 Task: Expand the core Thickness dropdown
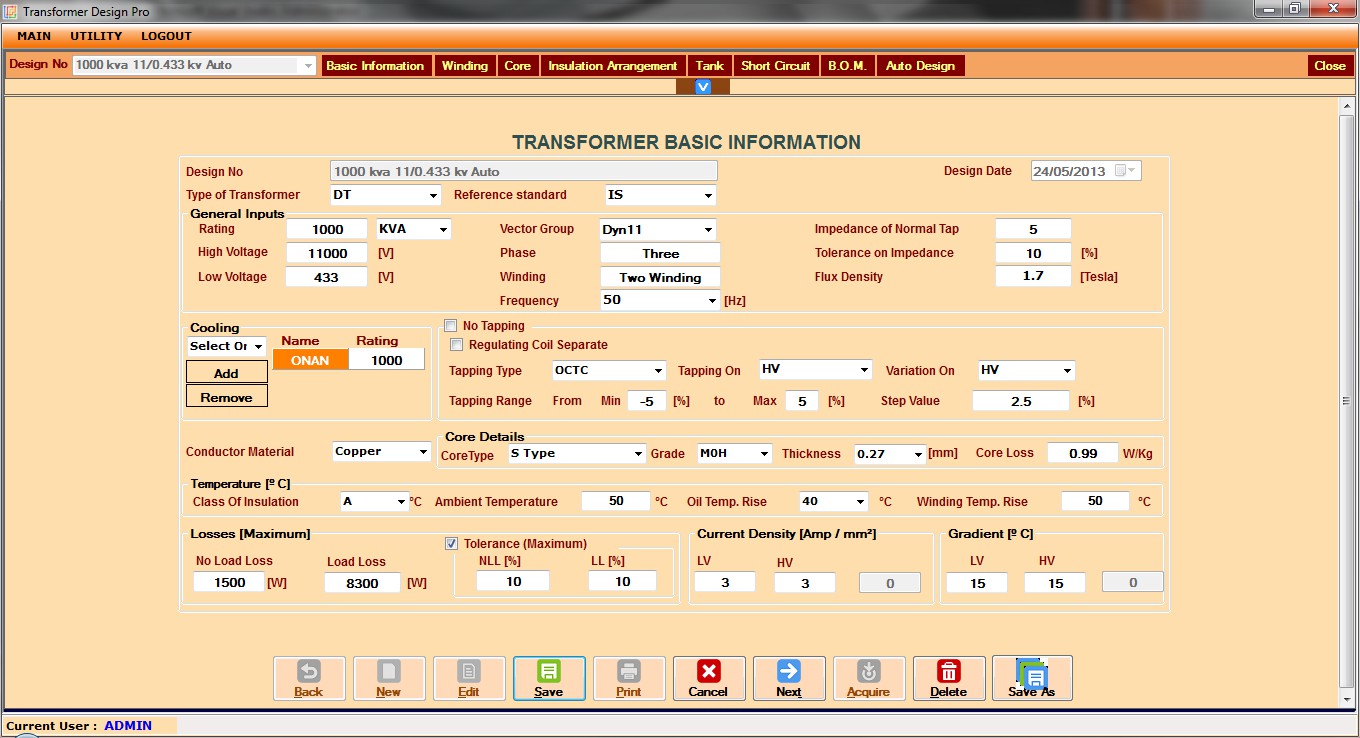[919, 454]
